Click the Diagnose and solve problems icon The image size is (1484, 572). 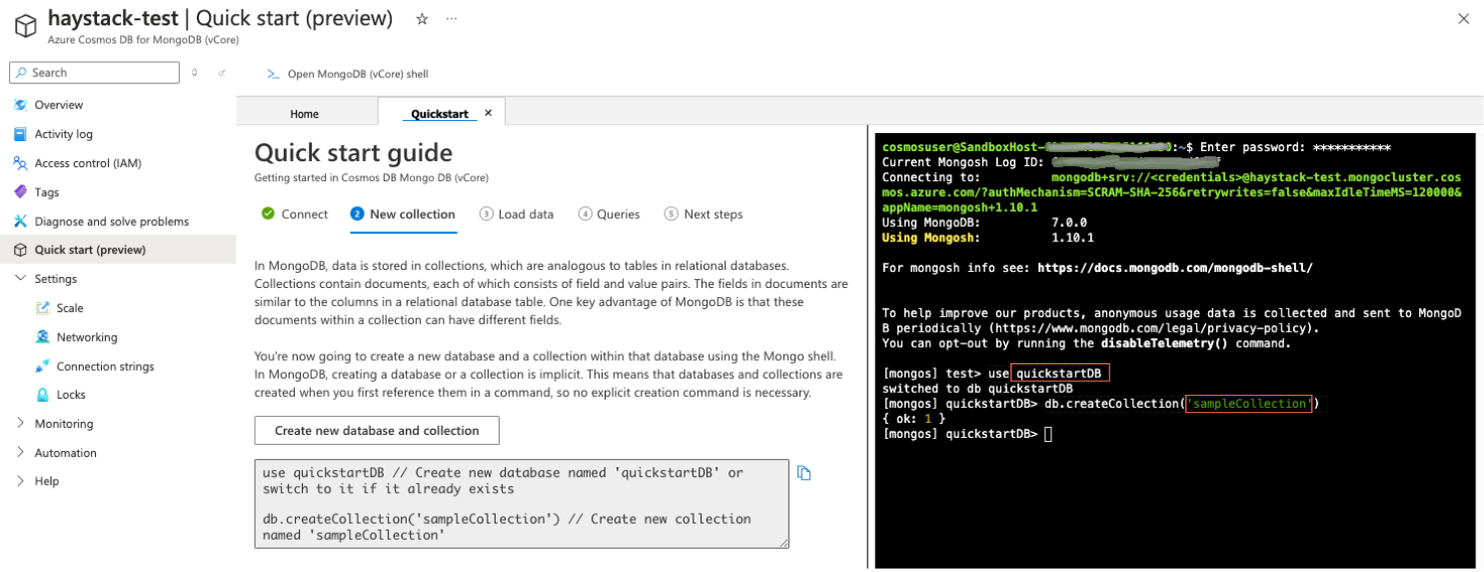point(20,221)
